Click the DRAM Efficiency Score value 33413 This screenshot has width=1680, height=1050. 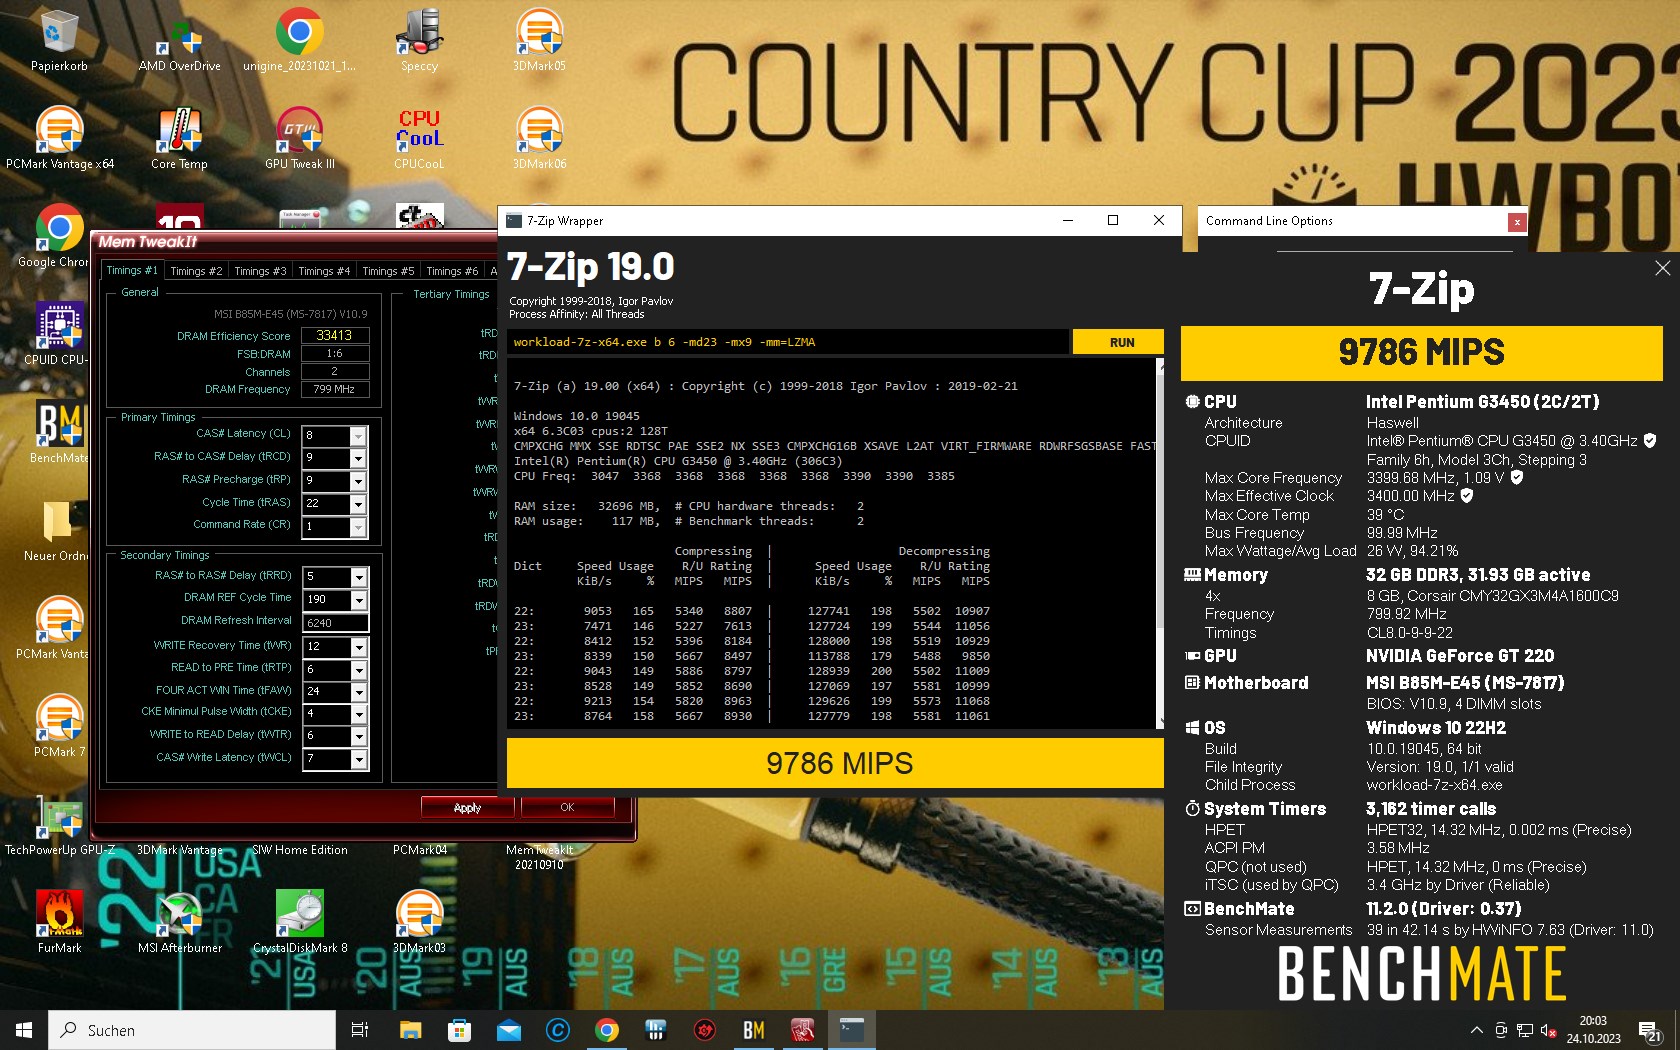pos(334,336)
